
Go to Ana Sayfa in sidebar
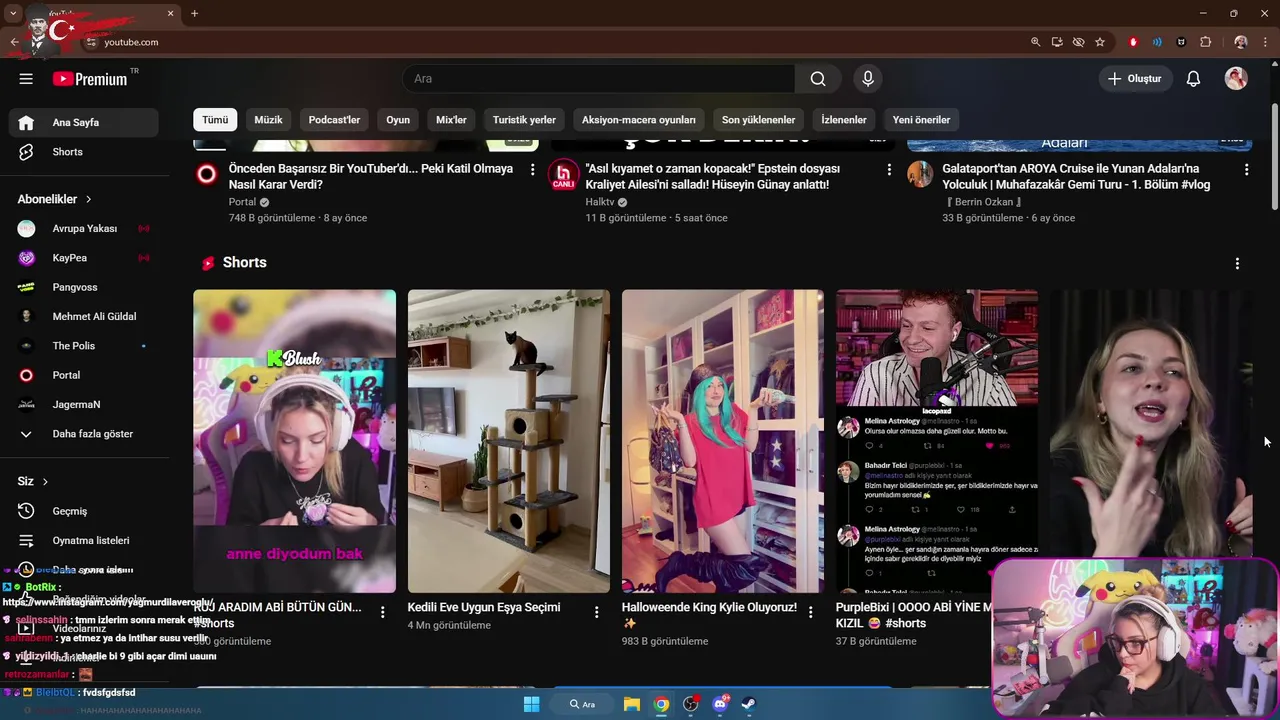pyautogui.click(x=84, y=122)
